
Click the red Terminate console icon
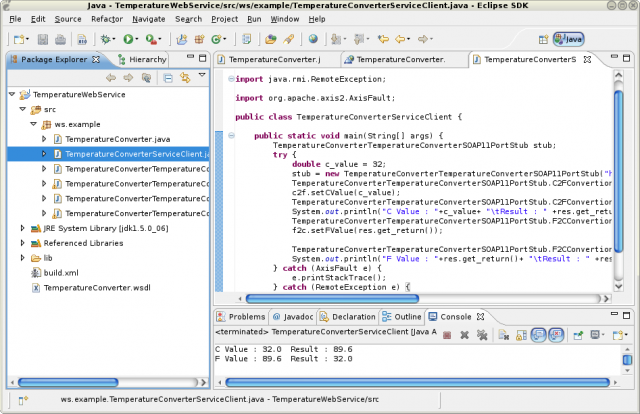[x=447, y=335]
